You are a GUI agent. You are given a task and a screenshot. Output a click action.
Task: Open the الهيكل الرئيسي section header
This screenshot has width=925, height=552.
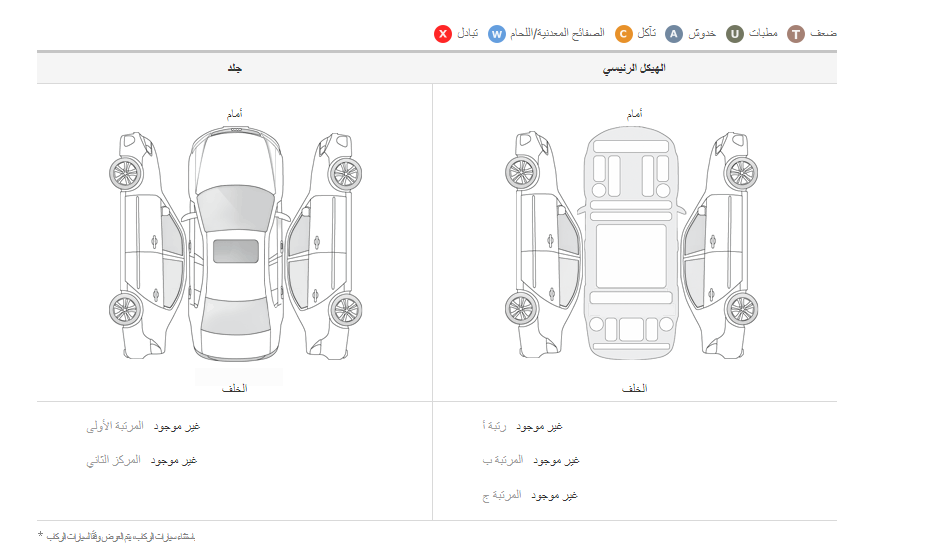point(634,68)
